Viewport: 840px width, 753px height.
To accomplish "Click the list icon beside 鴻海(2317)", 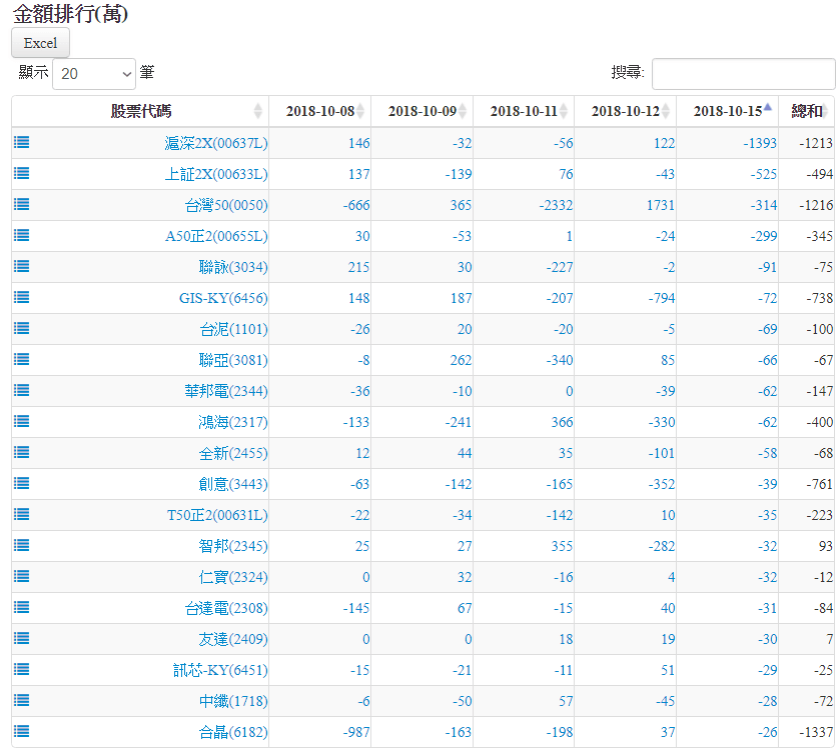I will pyautogui.click(x=21, y=422).
